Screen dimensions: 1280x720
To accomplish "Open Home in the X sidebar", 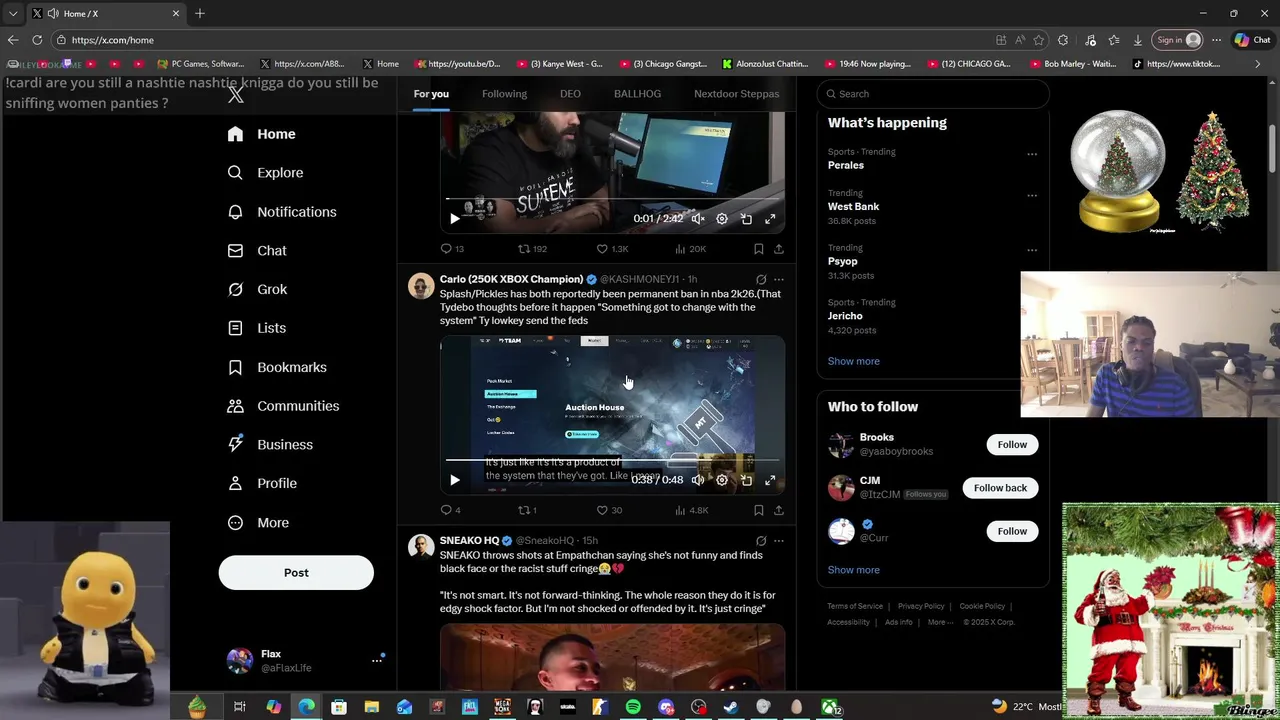I will tap(261, 134).
